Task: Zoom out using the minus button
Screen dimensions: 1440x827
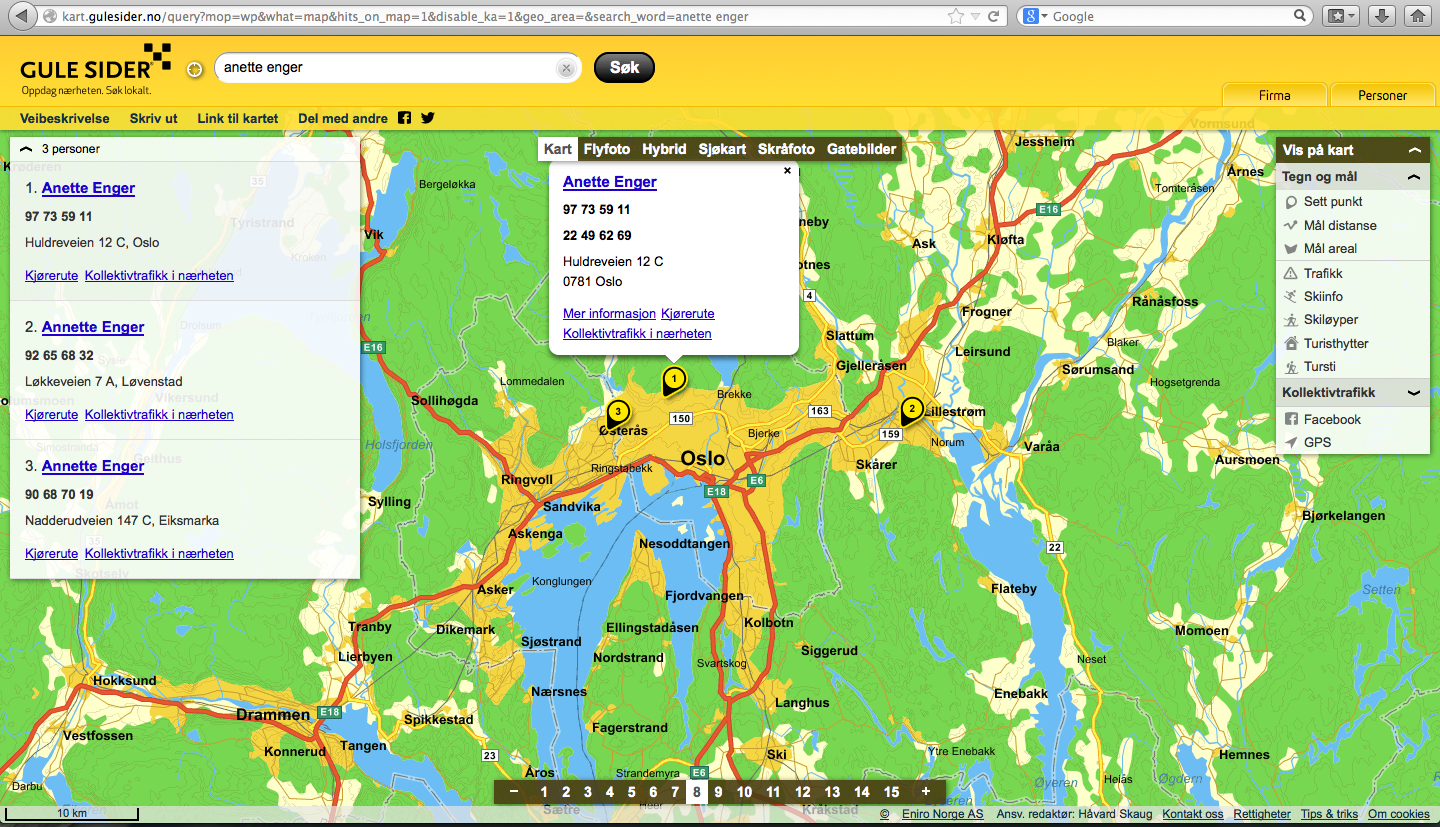Action: (514, 792)
